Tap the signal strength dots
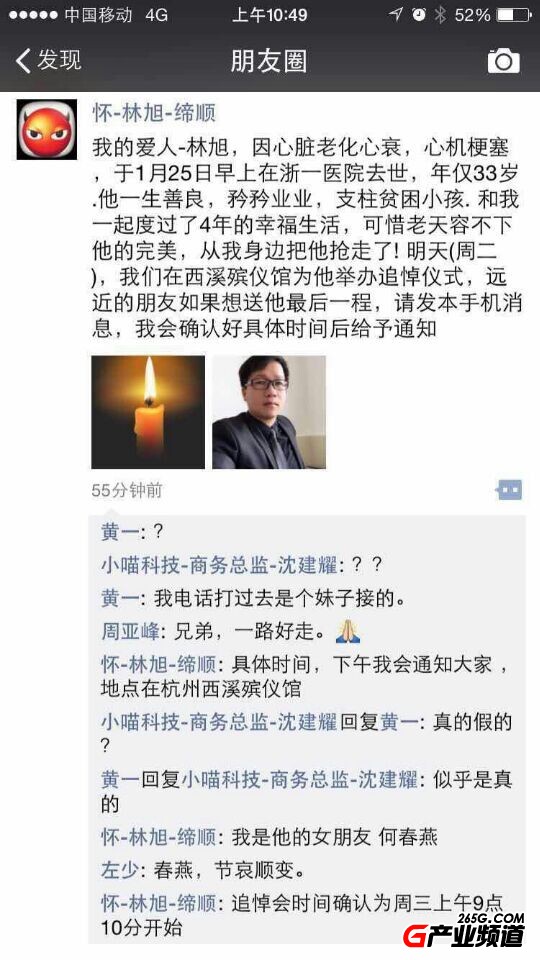 (x=34, y=15)
